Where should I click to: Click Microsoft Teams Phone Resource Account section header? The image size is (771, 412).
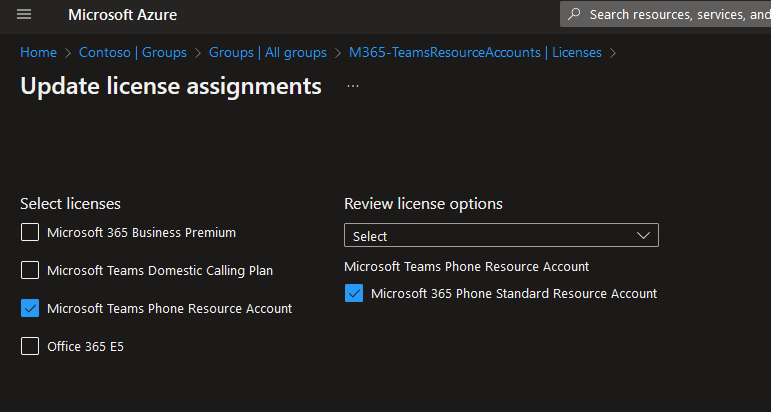click(x=466, y=266)
